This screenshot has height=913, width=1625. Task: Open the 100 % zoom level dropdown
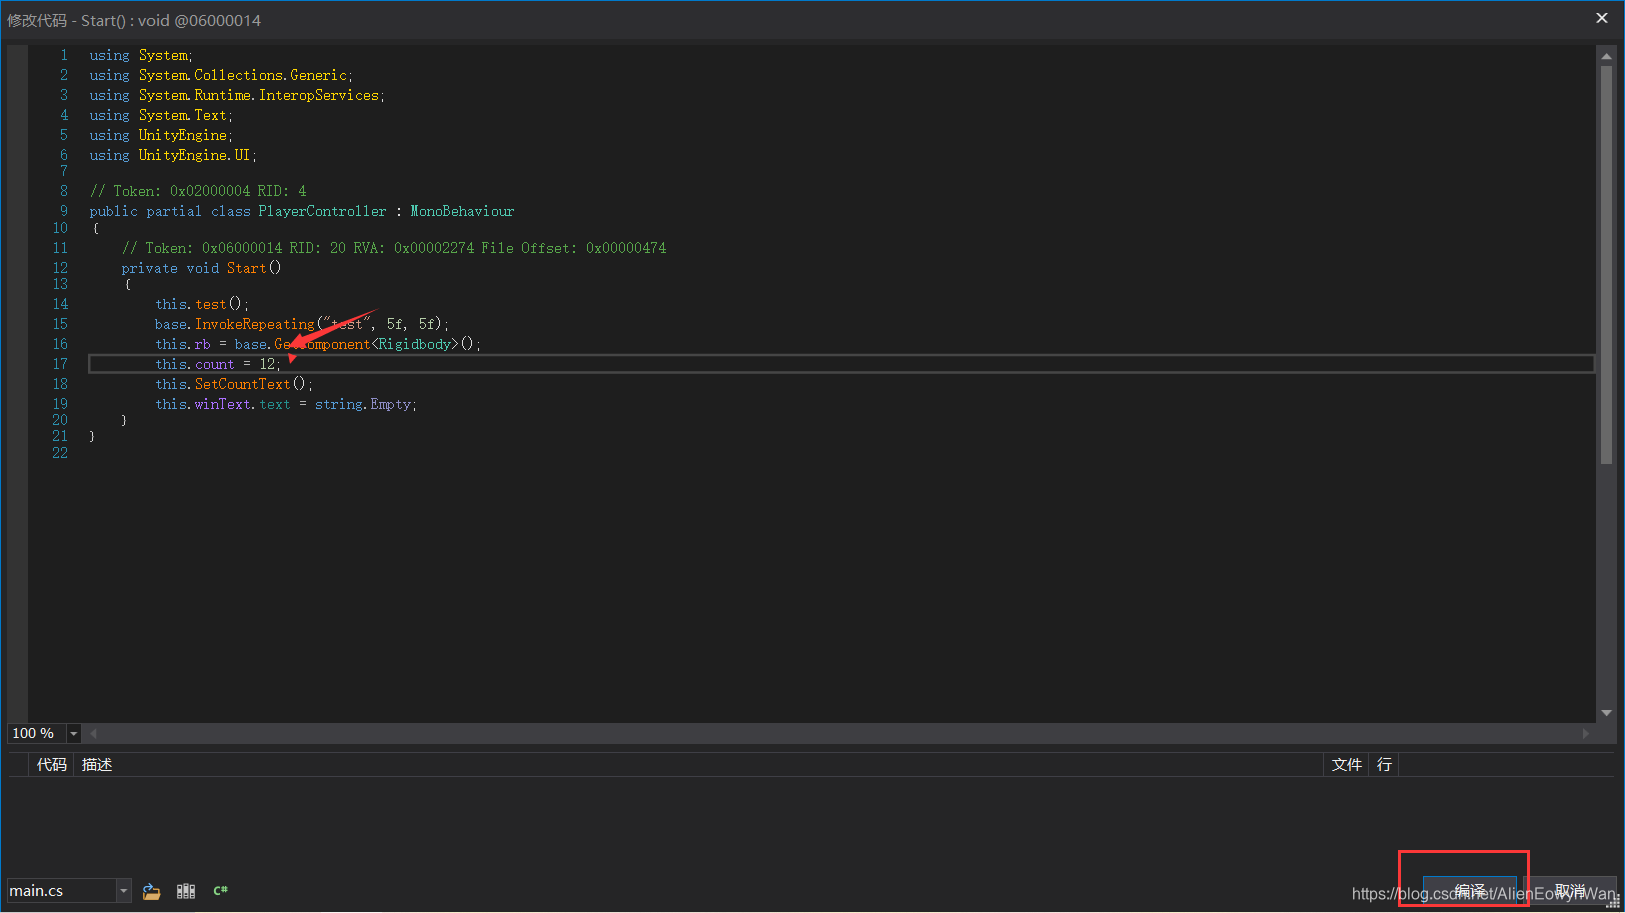[x=73, y=733]
